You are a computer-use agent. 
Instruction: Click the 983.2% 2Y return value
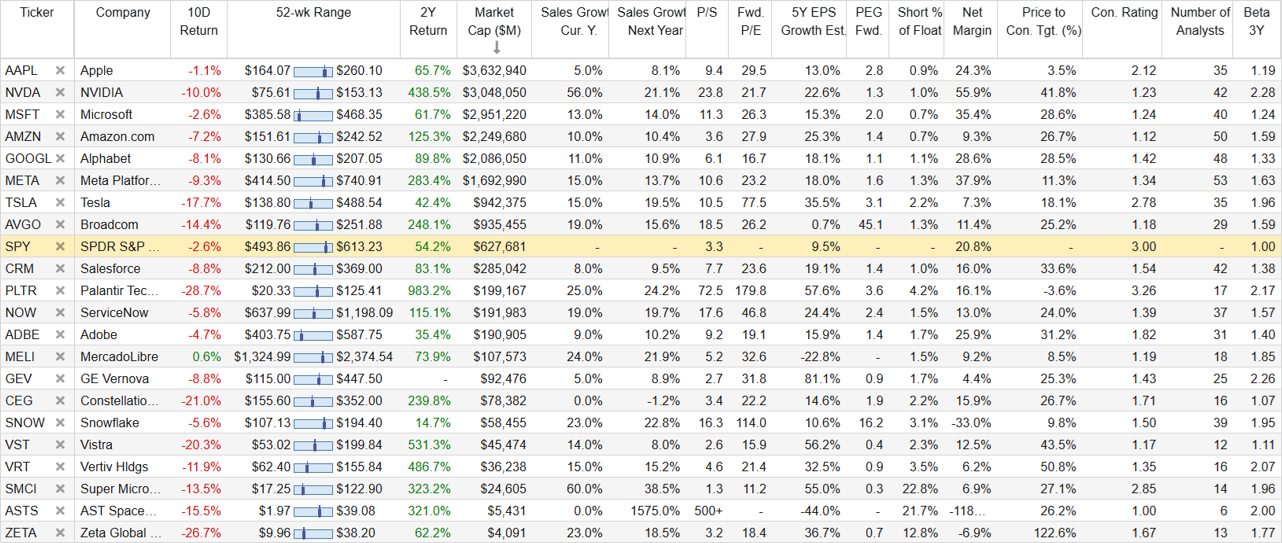coord(430,291)
